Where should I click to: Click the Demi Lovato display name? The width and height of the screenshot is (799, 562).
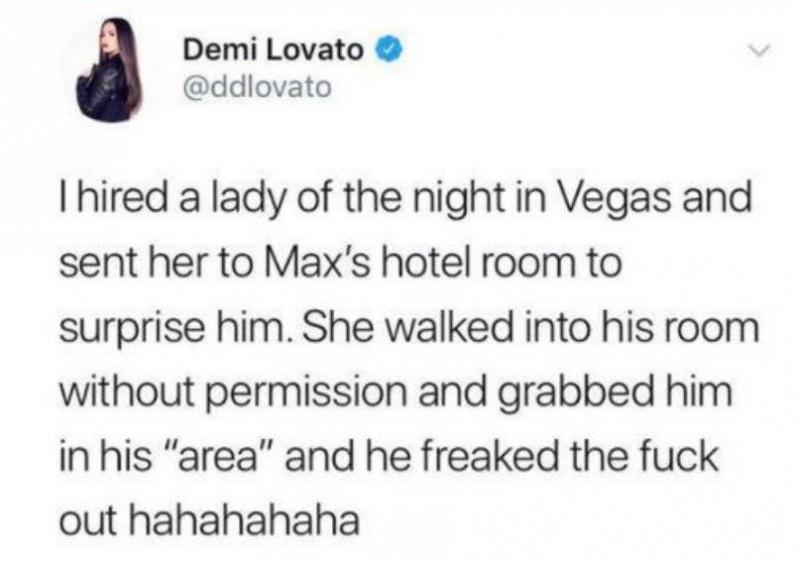(273, 50)
